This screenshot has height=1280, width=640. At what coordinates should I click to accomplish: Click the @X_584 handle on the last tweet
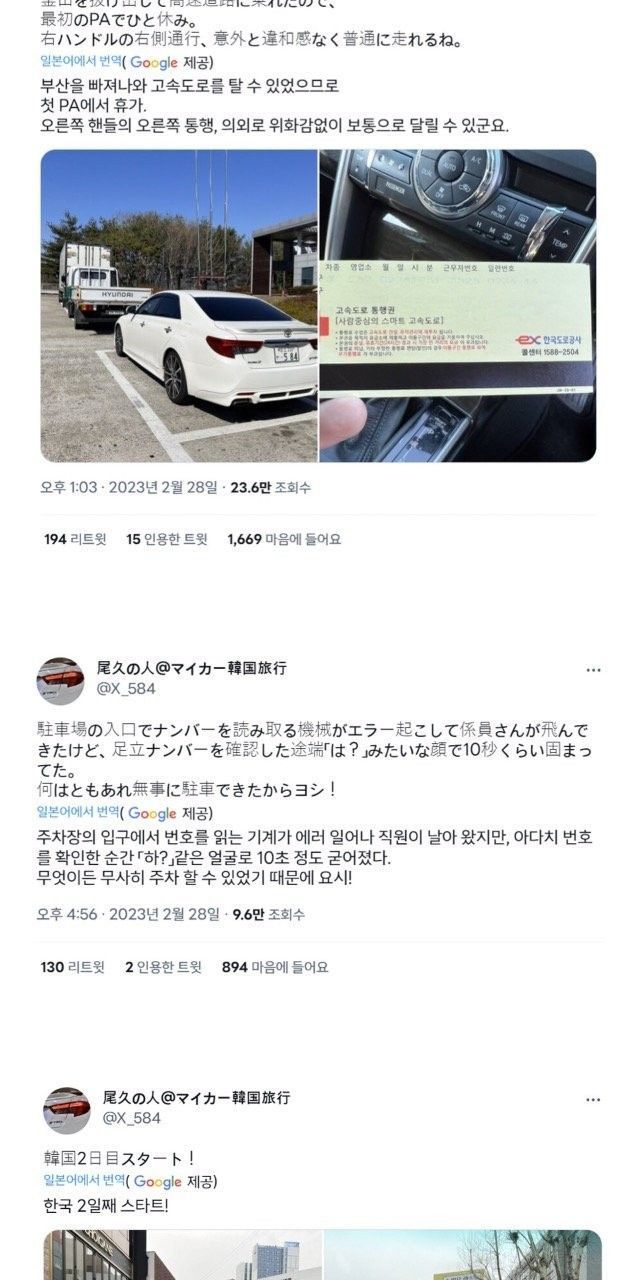pos(133,1118)
